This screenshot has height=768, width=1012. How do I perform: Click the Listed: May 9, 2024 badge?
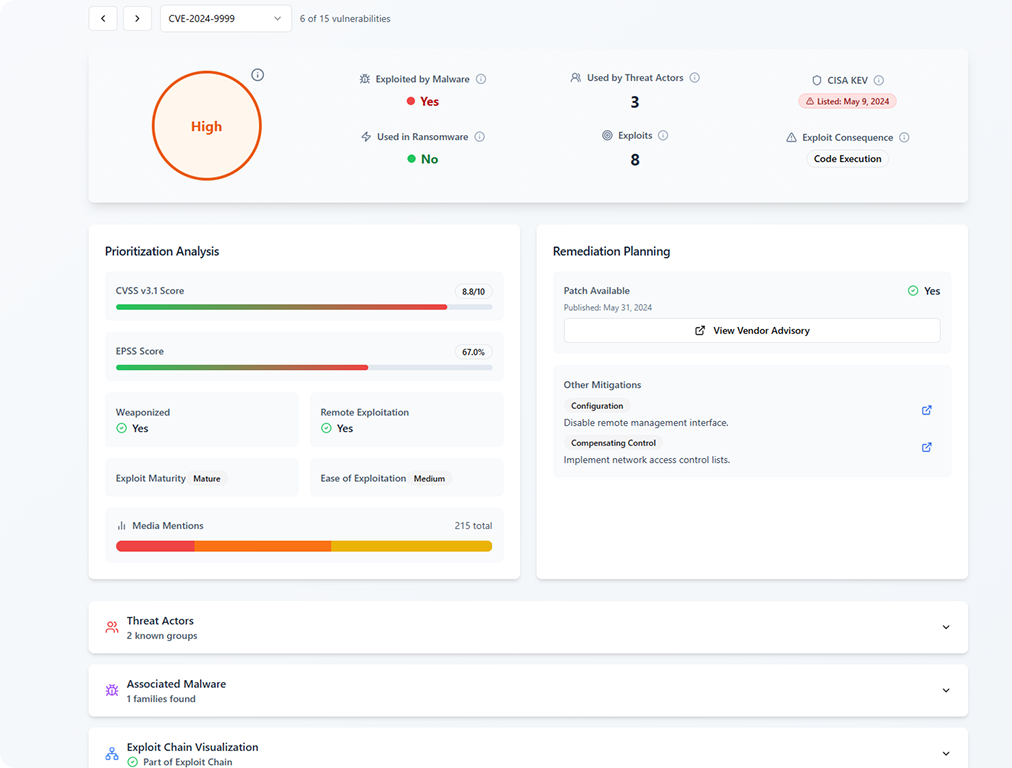point(847,101)
